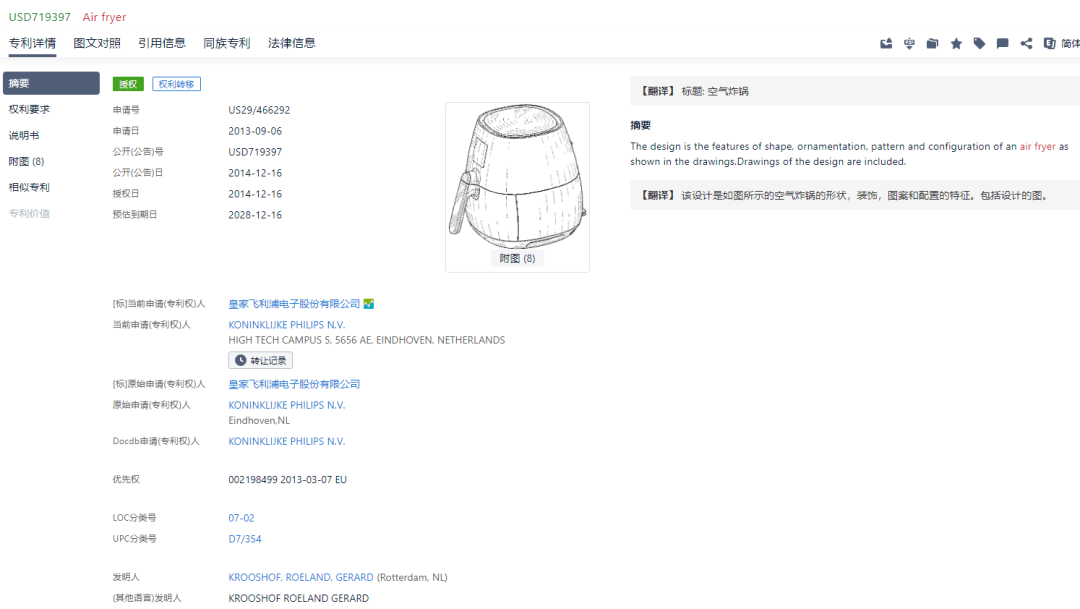Go to the 同族专利 tab

pyautogui.click(x=227, y=43)
